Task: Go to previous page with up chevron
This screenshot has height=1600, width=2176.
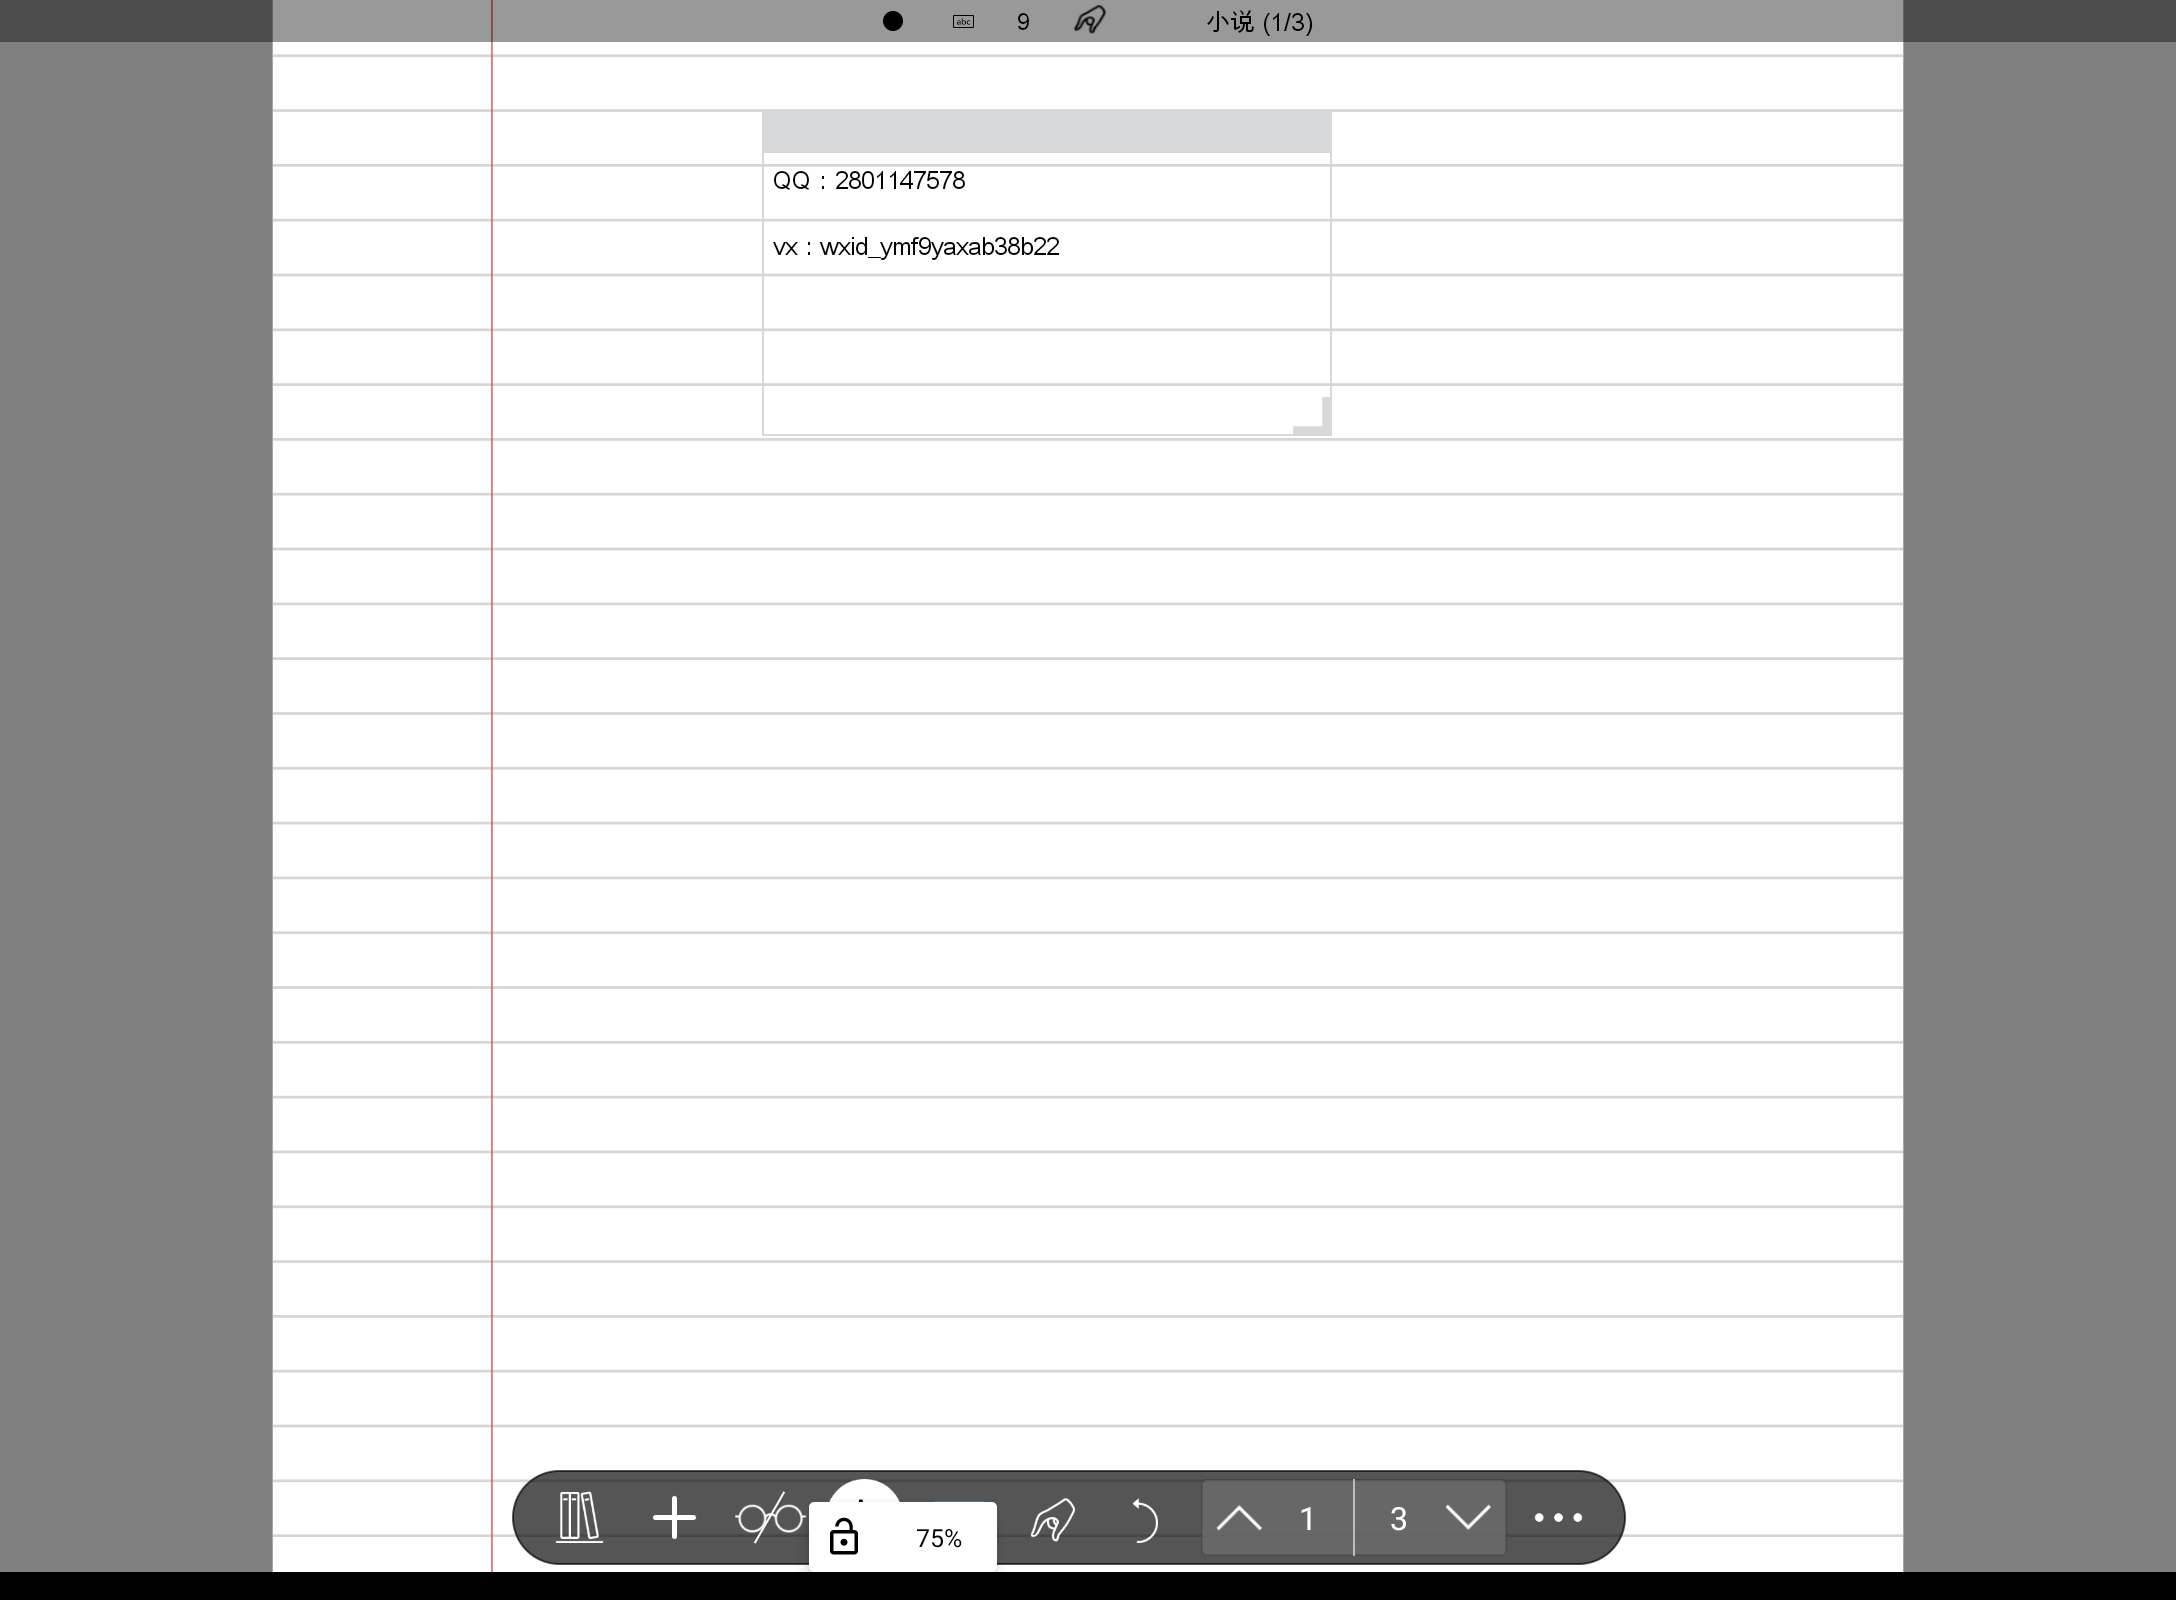Action: [1239, 1518]
